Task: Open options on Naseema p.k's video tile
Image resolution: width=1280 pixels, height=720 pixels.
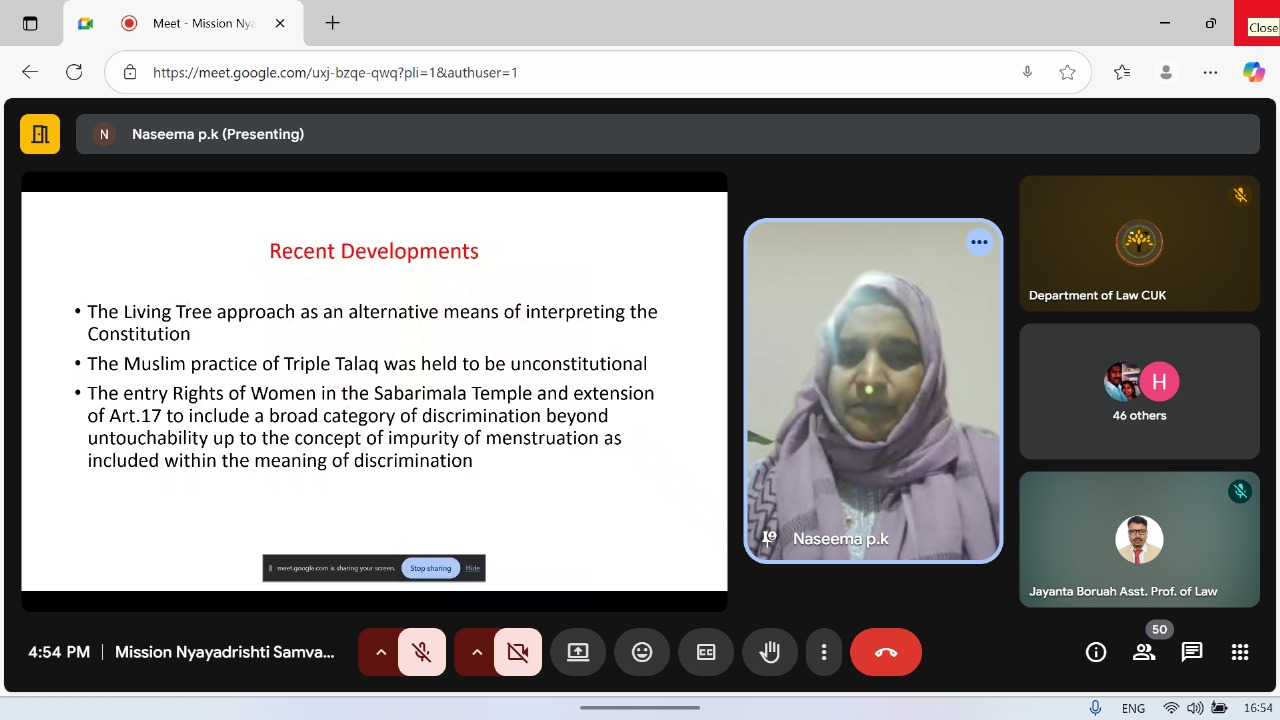Action: pyautogui.click(x=978, y=242)
